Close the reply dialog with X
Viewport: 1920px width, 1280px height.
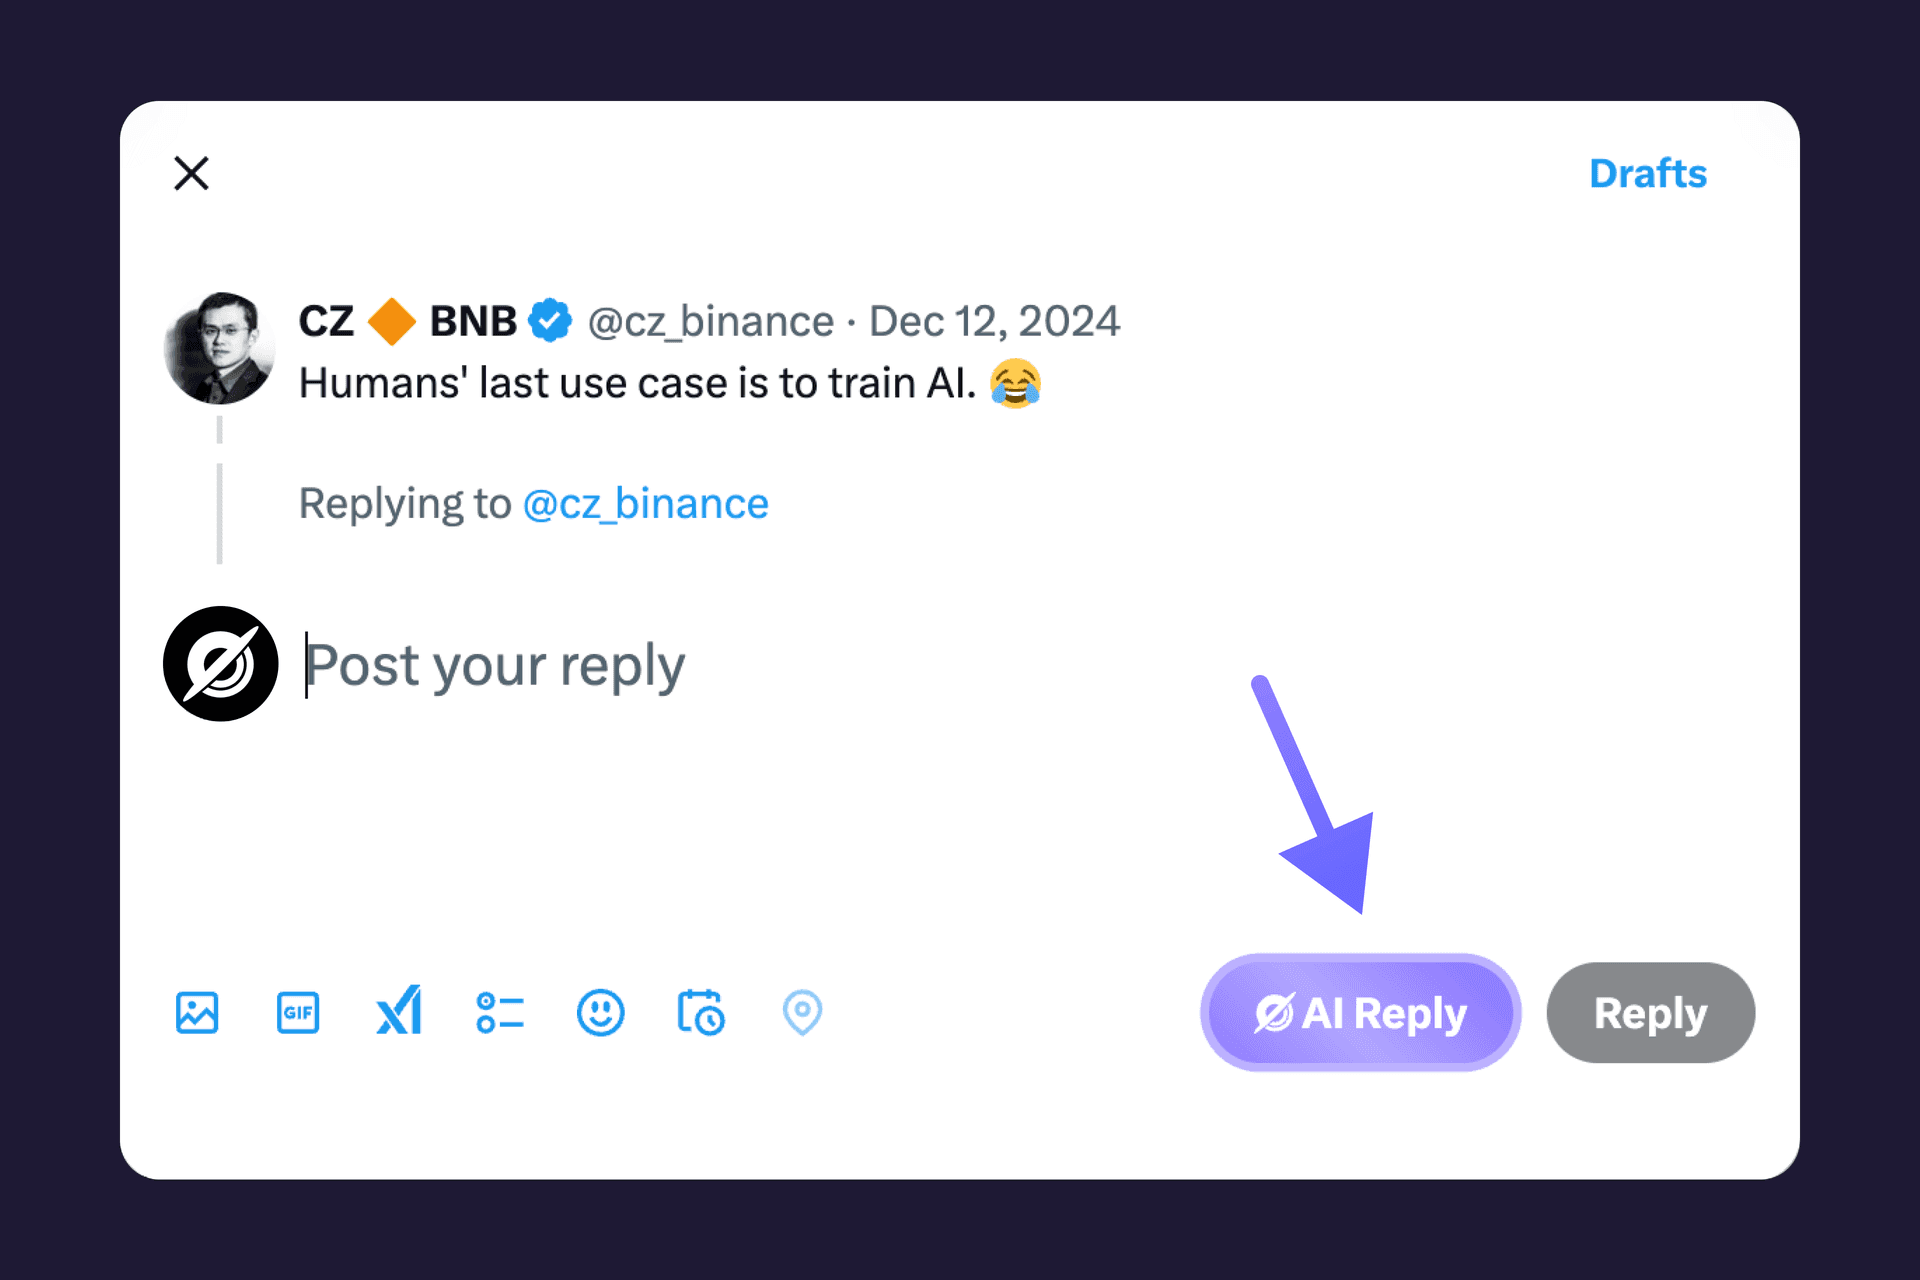(191, 173)
